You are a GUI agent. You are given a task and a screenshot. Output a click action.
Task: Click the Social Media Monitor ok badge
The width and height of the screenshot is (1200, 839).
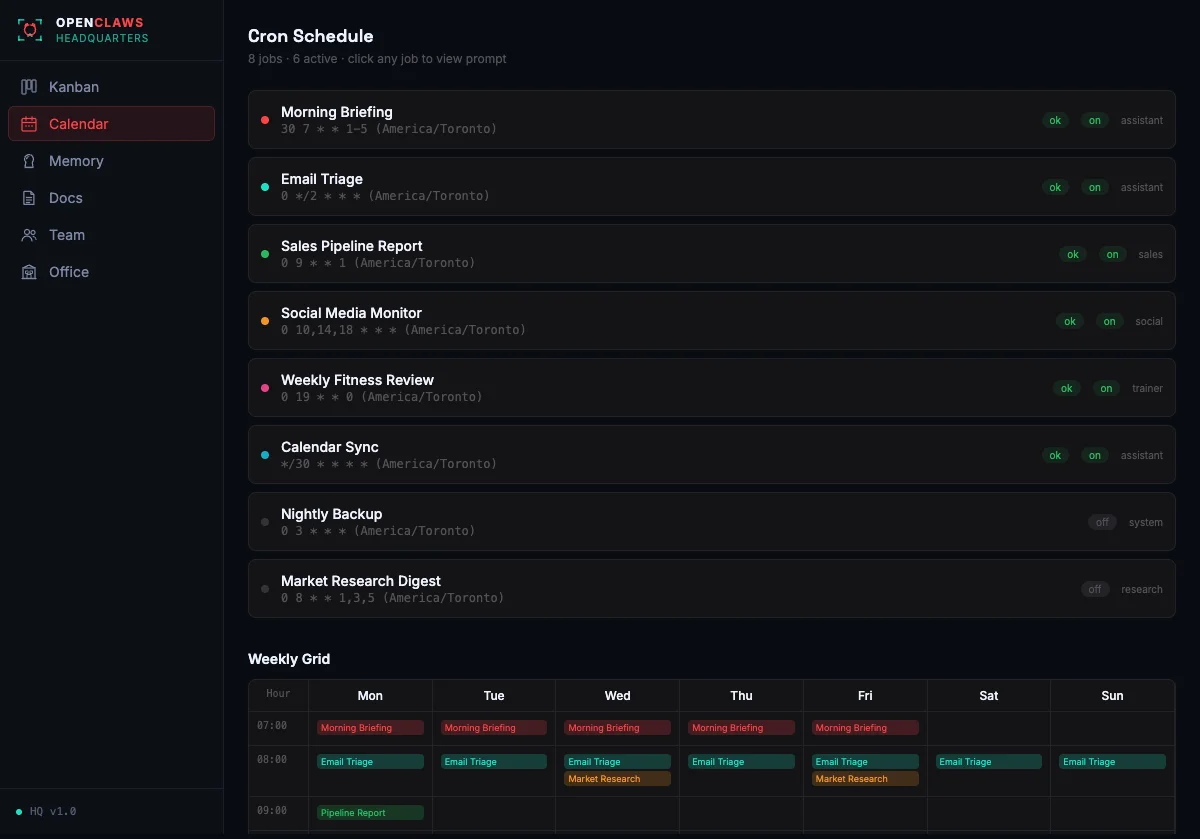(1070, 321)
